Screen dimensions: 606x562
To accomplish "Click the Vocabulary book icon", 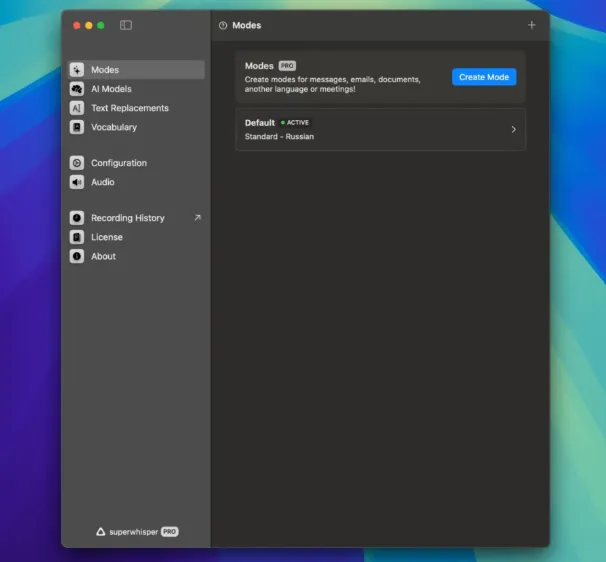I will click(x=77, y=127).
